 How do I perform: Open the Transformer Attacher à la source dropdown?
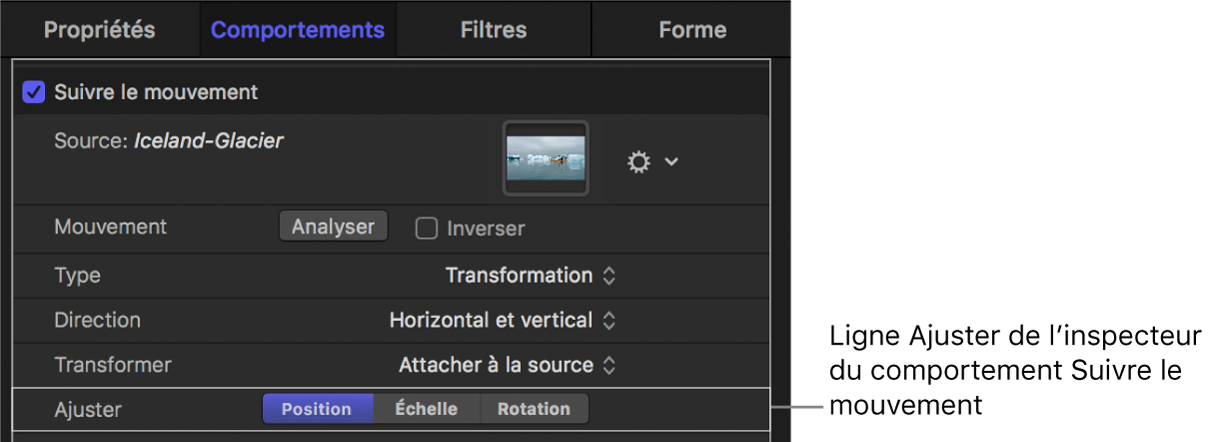[x=507, y=366]
